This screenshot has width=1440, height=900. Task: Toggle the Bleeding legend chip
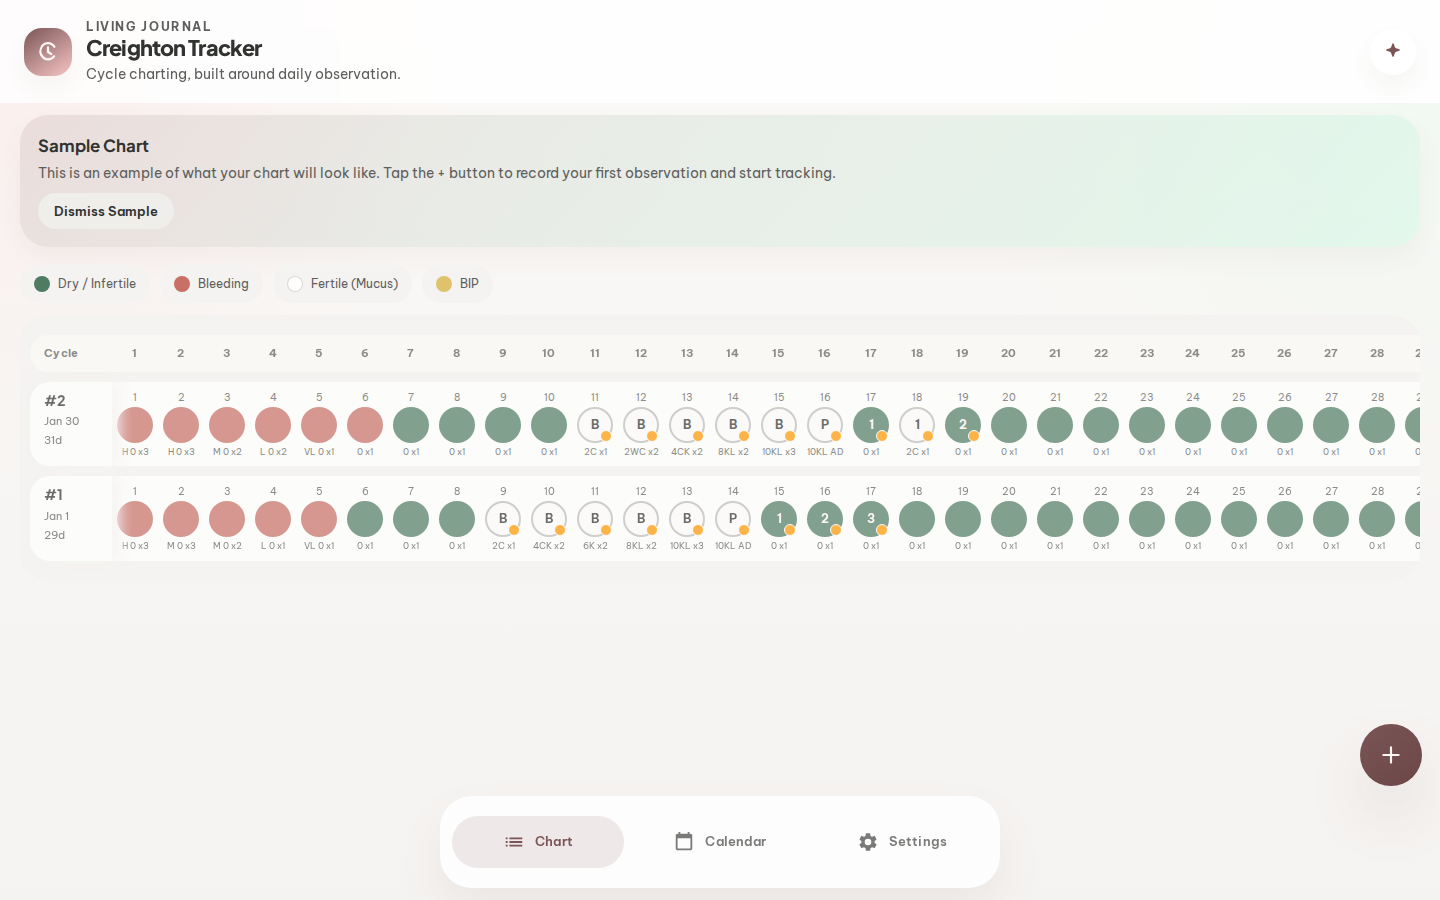coord(211,284)
